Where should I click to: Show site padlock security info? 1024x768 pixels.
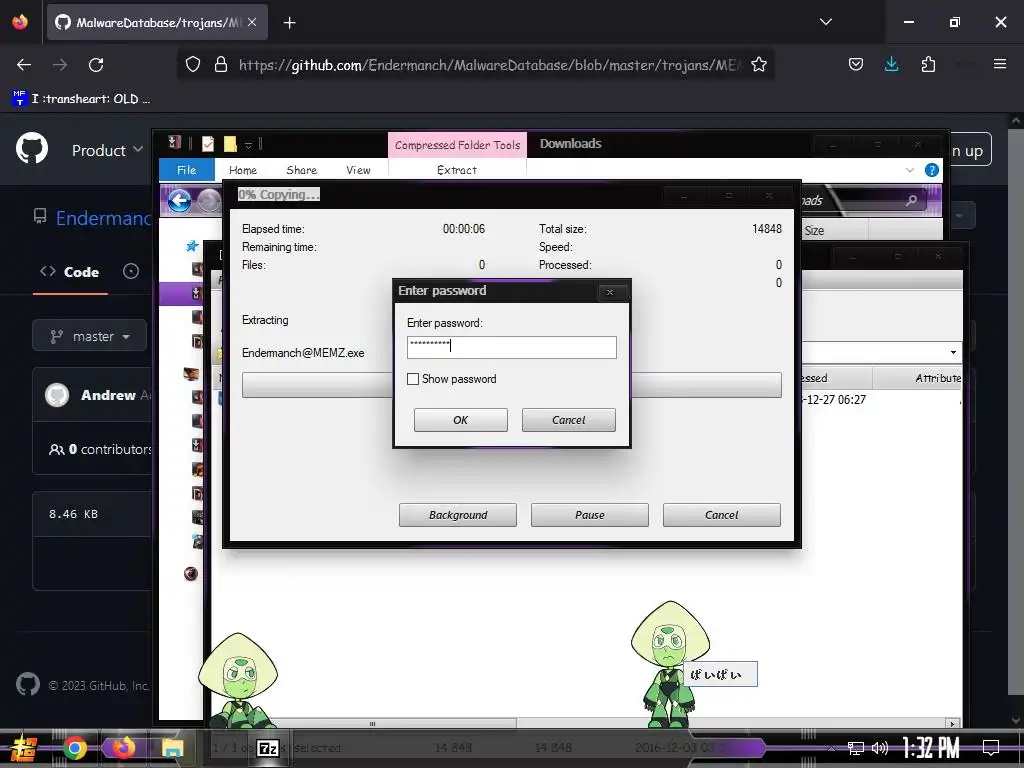[221, 65]
